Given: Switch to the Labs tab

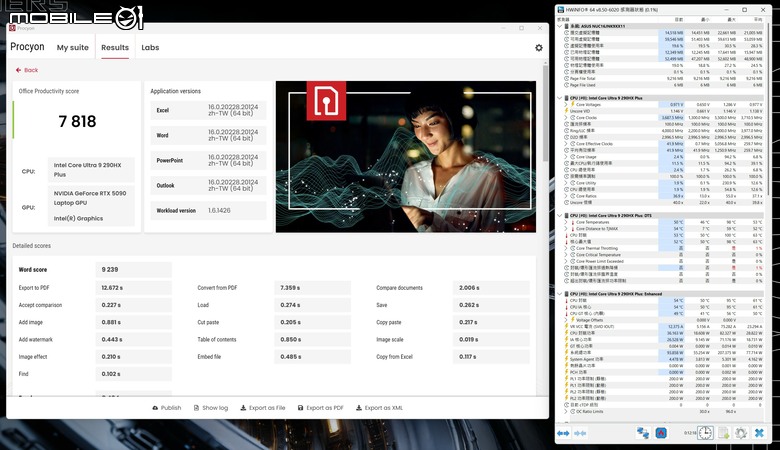Looking at the screenshot, I should pos(150,48).
